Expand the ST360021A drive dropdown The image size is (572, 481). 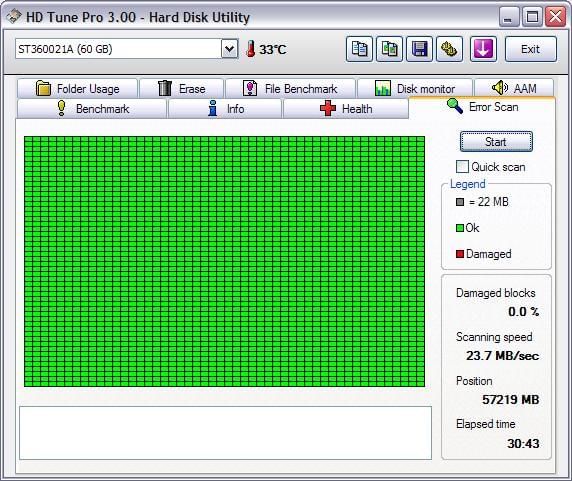pyautogui.click(x=229, y=49)
